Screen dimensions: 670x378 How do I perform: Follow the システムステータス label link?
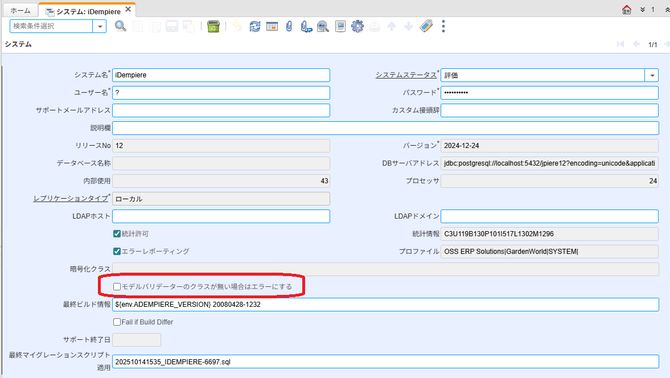(x=406, y=75)
